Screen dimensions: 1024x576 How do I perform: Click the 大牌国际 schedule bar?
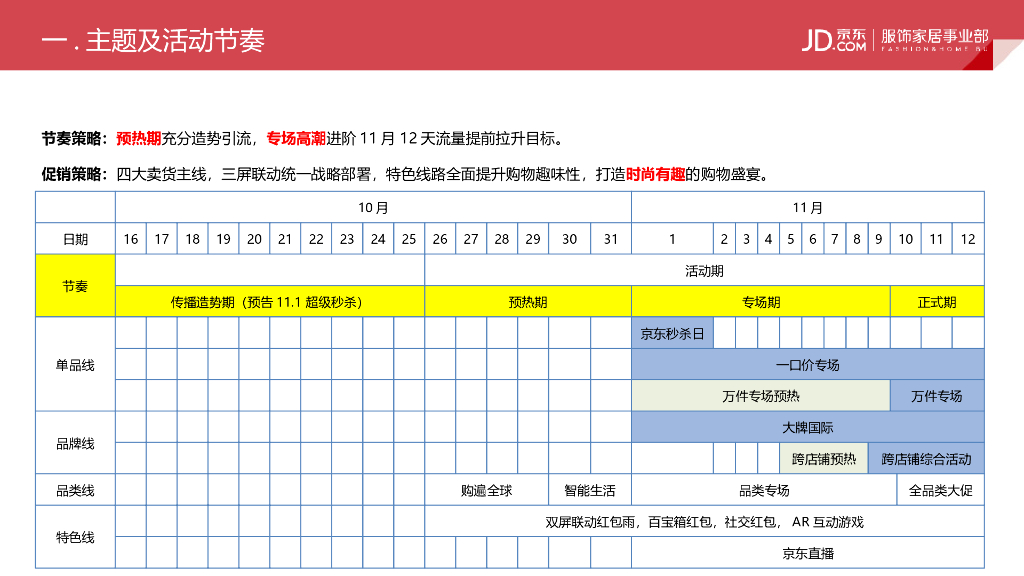808,427
